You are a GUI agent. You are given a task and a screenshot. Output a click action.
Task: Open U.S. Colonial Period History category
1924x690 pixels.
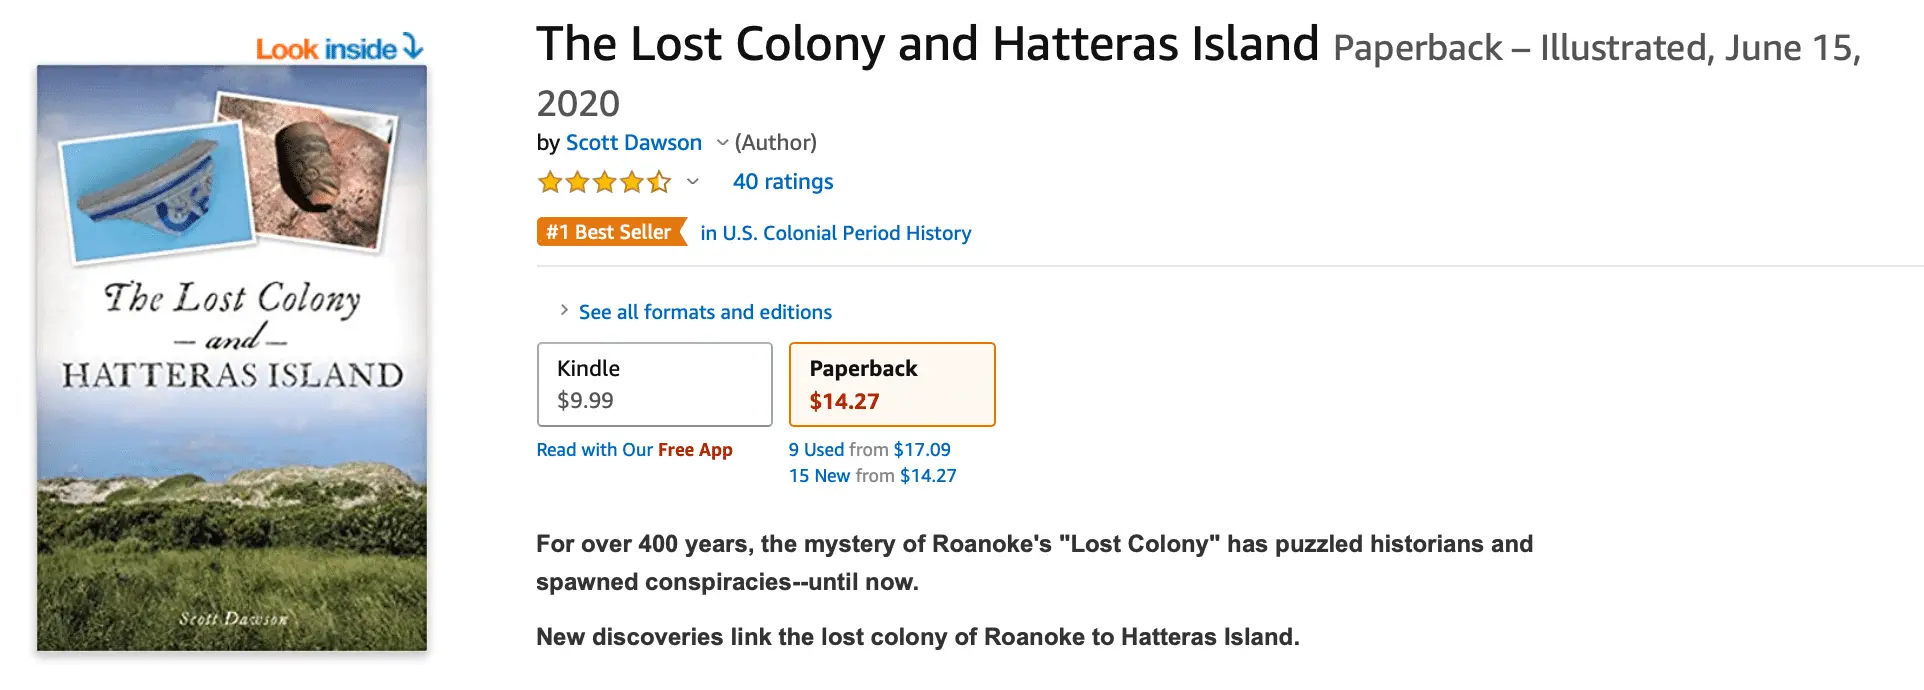836,233
